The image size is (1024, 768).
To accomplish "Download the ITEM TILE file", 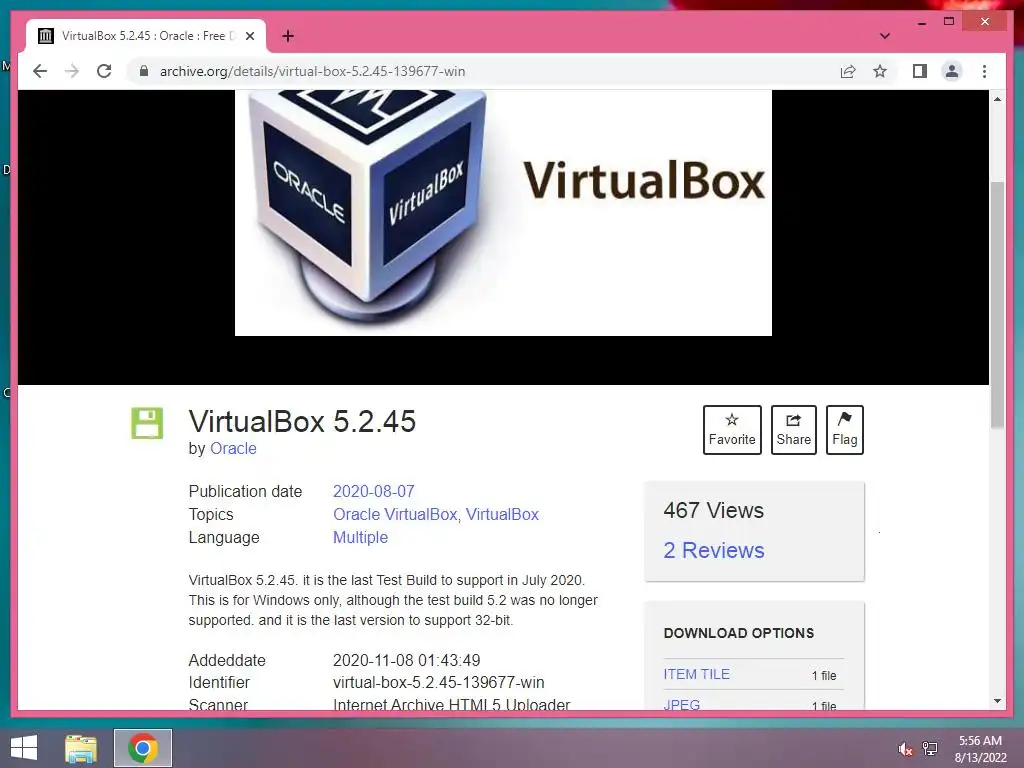I will [697, 674].
